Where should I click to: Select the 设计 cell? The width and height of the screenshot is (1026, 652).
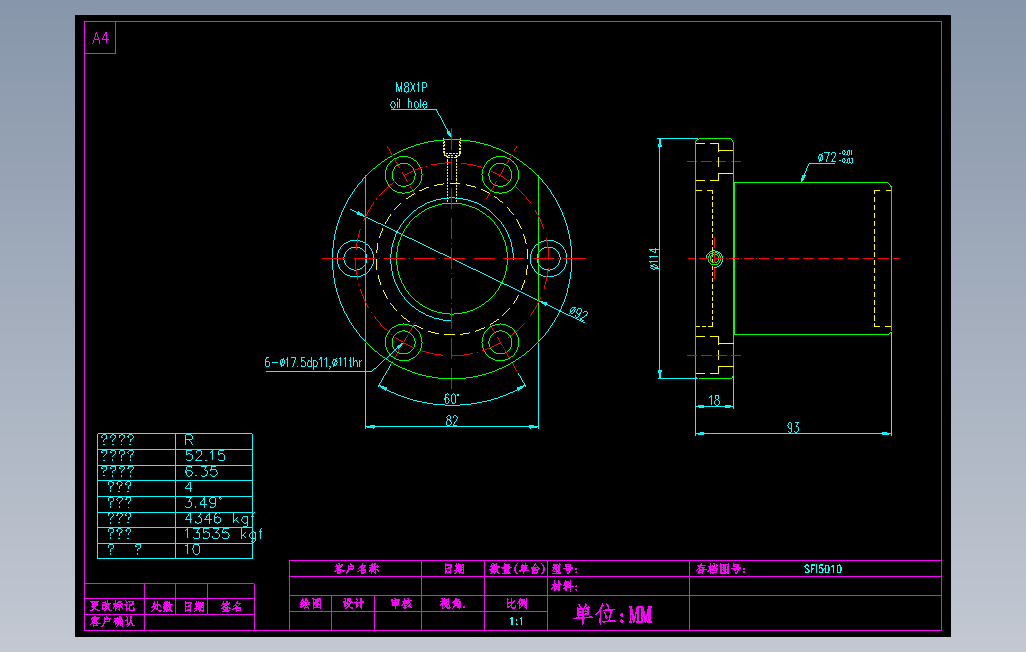353,604
